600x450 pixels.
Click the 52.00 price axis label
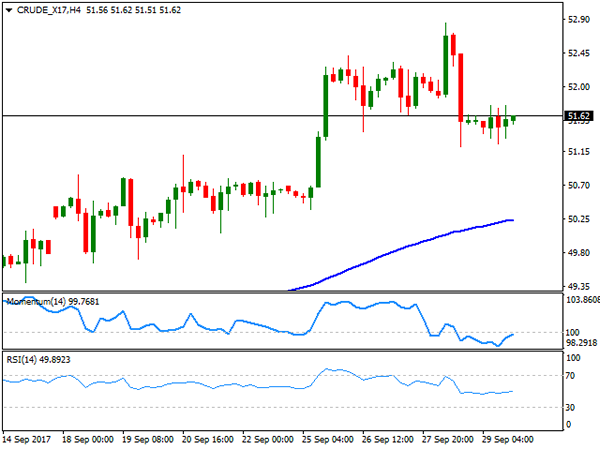[579, 87]
